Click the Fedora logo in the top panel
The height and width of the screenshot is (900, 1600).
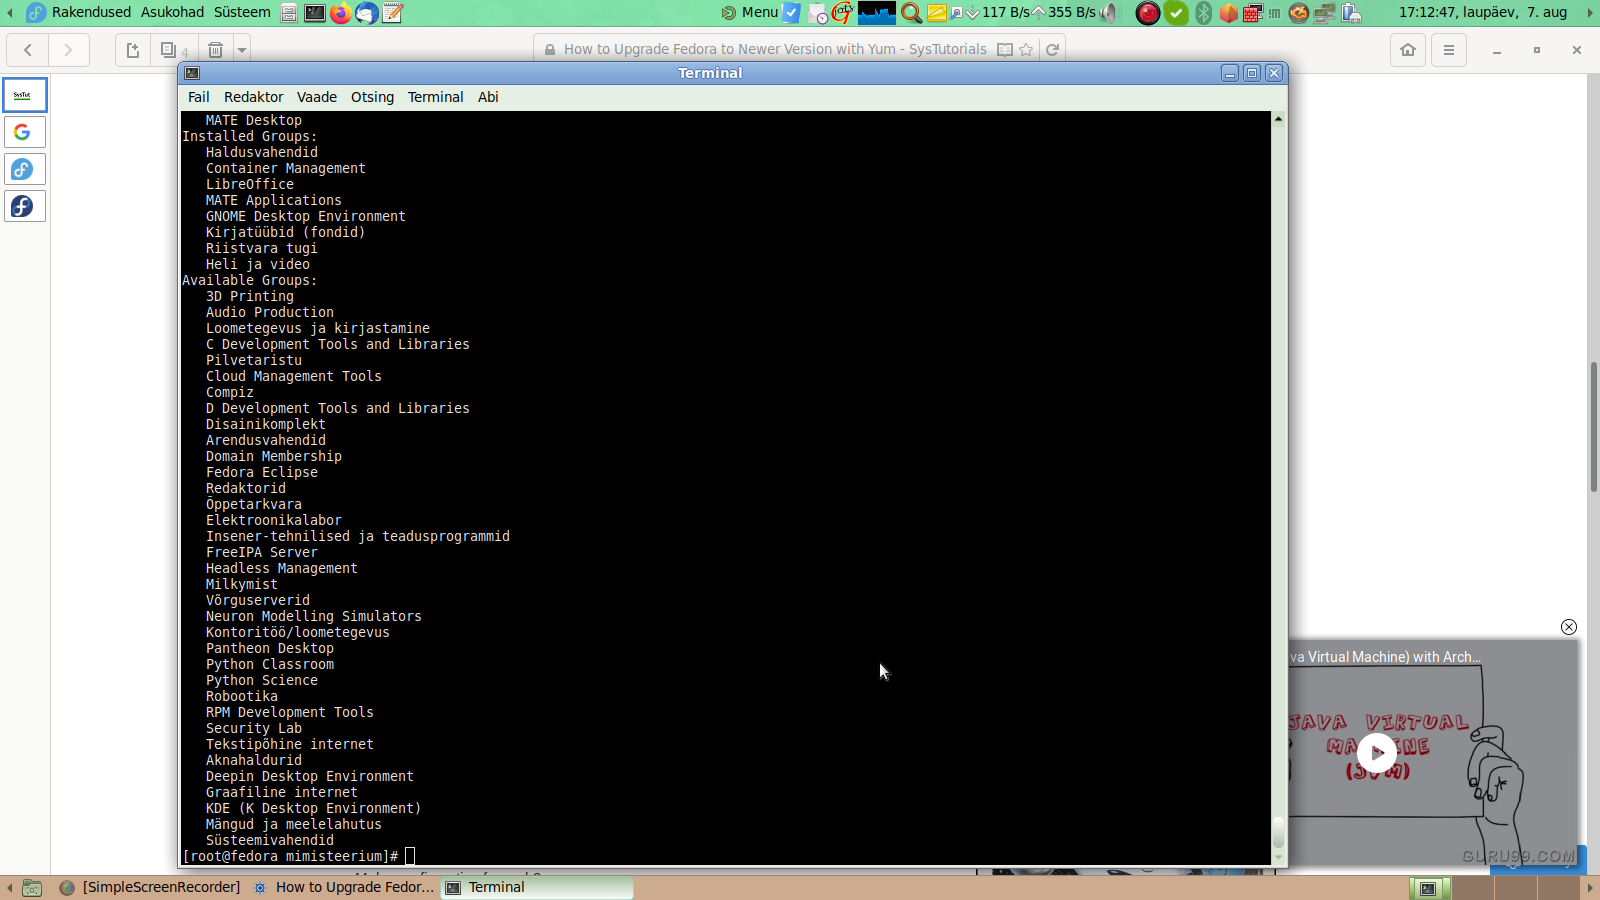(x=36, y=13)
